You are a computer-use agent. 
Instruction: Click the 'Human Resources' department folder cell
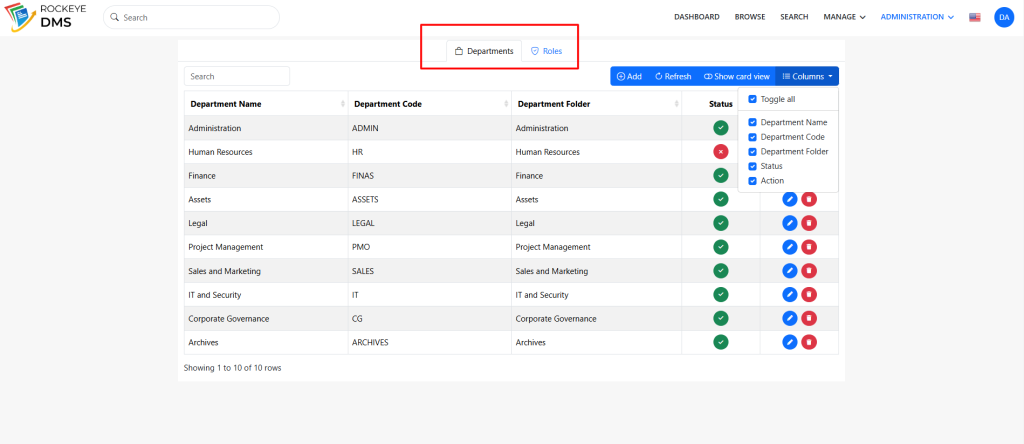click(x=596, y=151)
